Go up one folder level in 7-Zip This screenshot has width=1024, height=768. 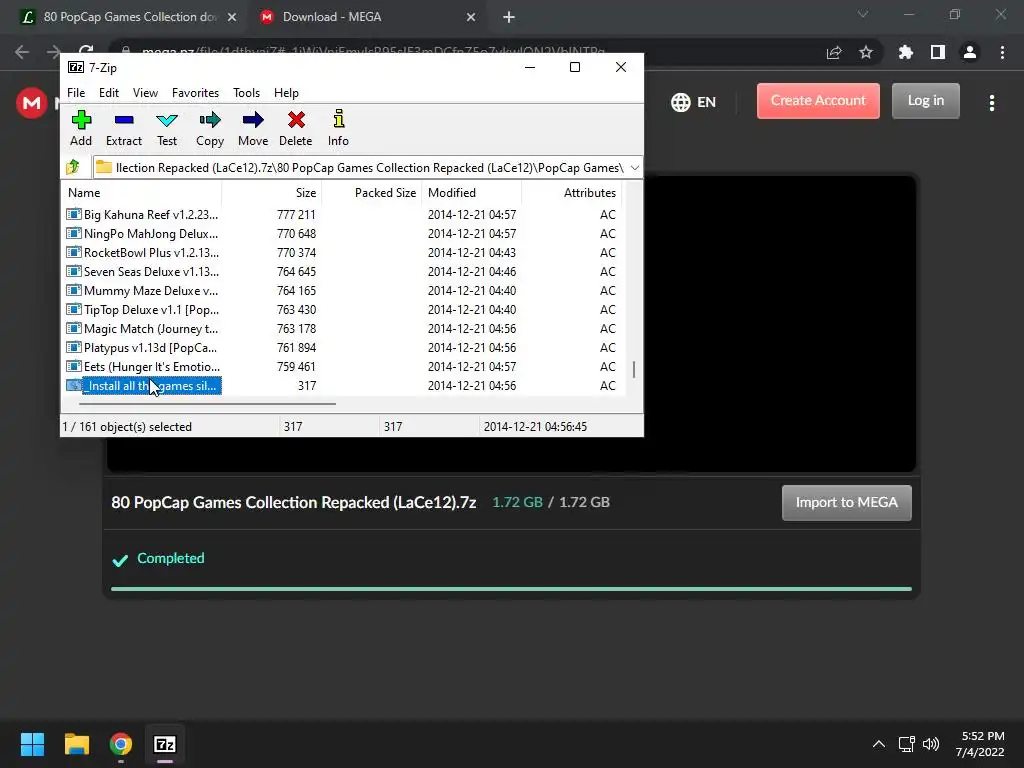[x=73, y=167]
